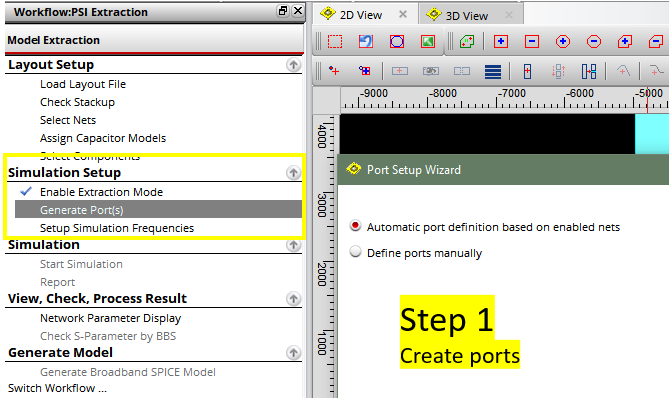Click the greyed split rectangles icon

click(x=462, y=71)
